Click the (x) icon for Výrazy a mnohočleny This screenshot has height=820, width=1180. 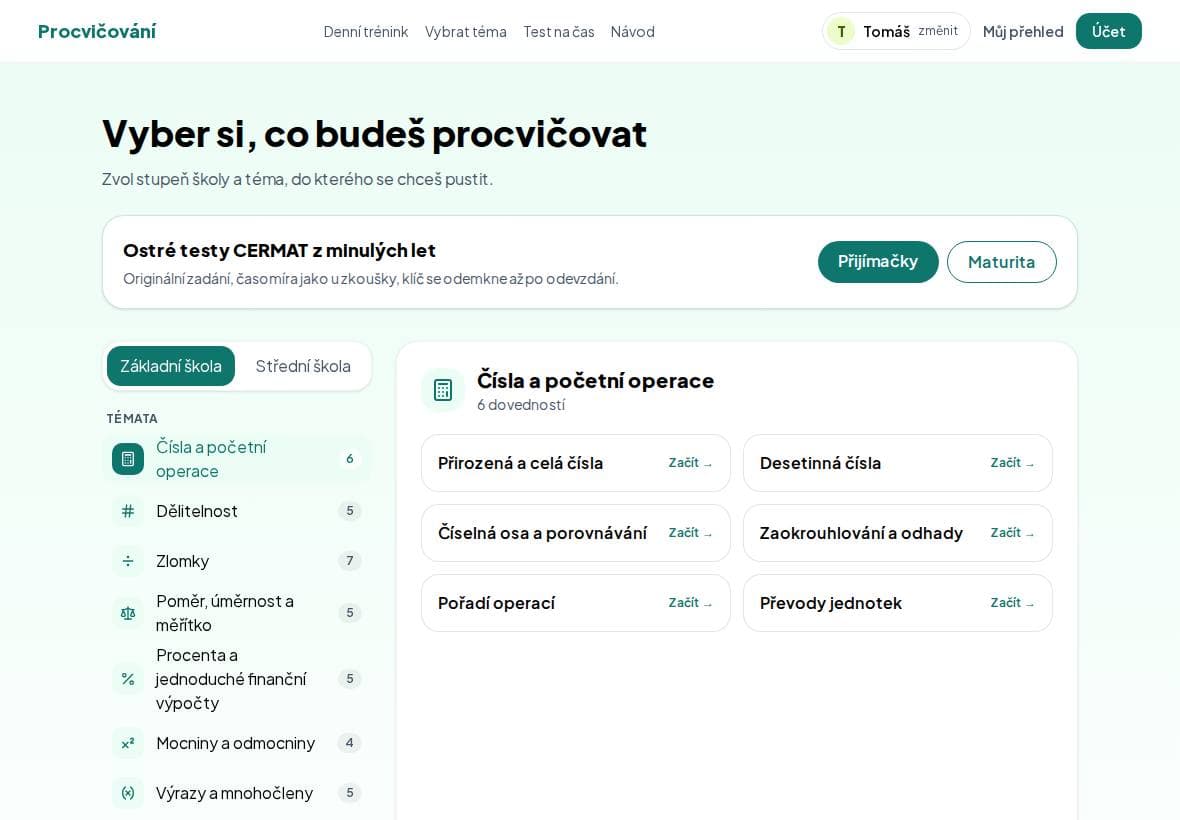128,793
